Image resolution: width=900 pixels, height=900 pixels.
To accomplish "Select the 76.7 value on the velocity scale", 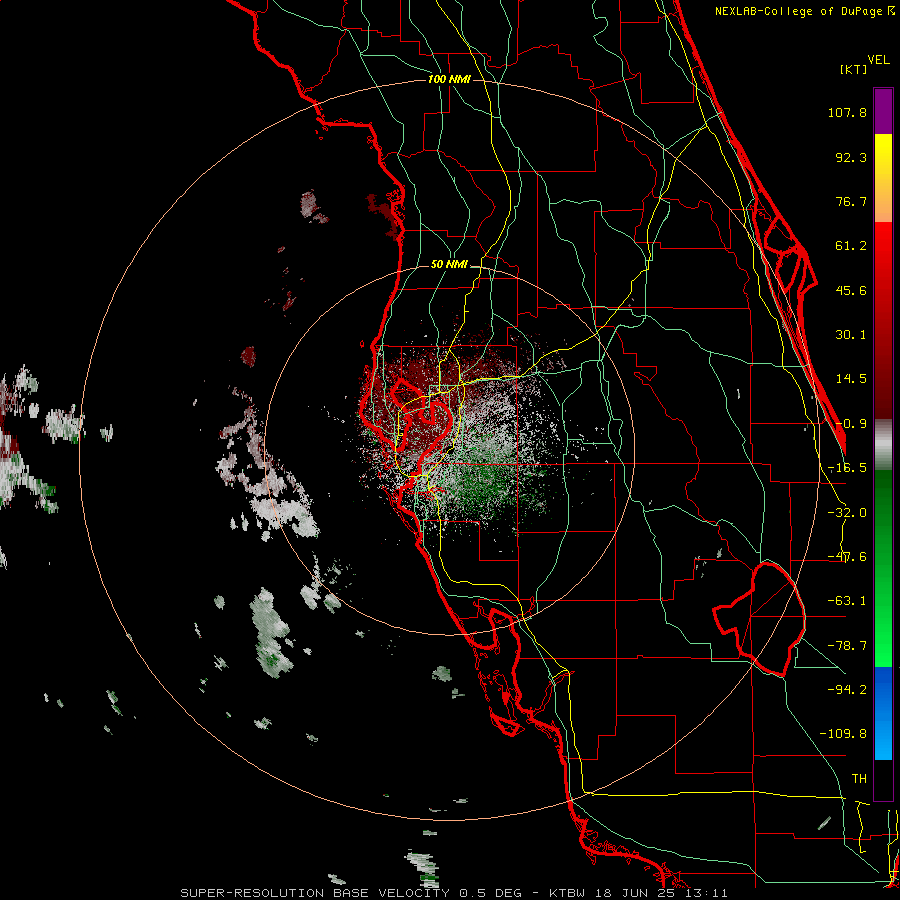I will pyautogui.click(x=851, y=201).
